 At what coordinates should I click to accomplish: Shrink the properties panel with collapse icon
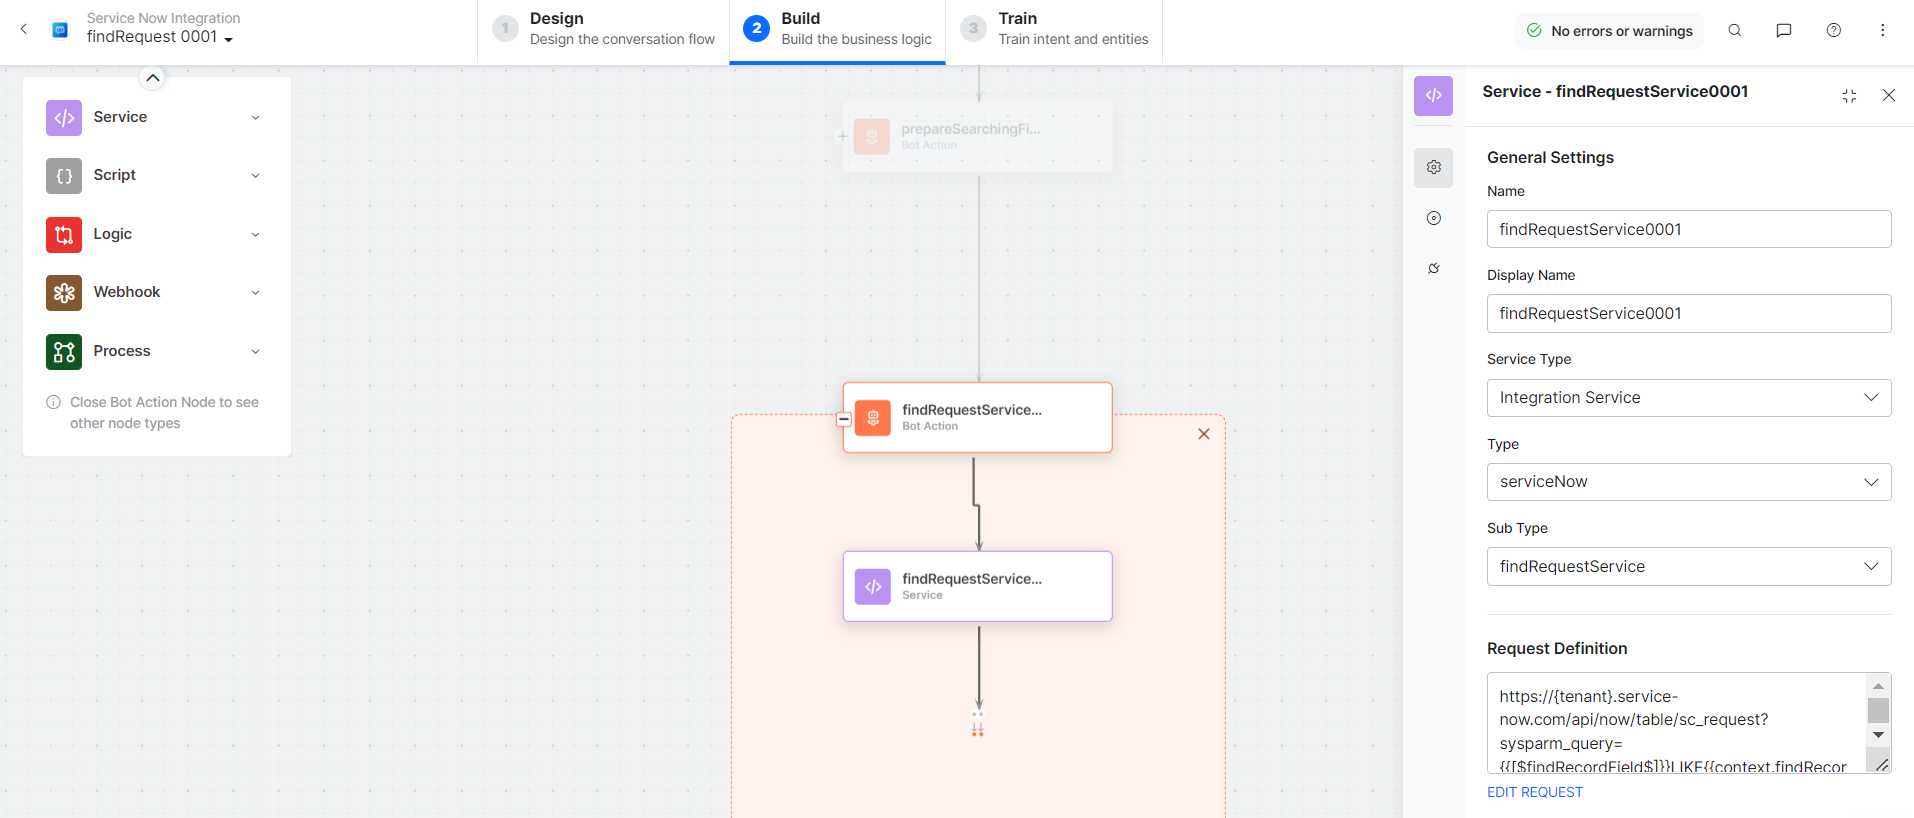(x=1849, y=96)
